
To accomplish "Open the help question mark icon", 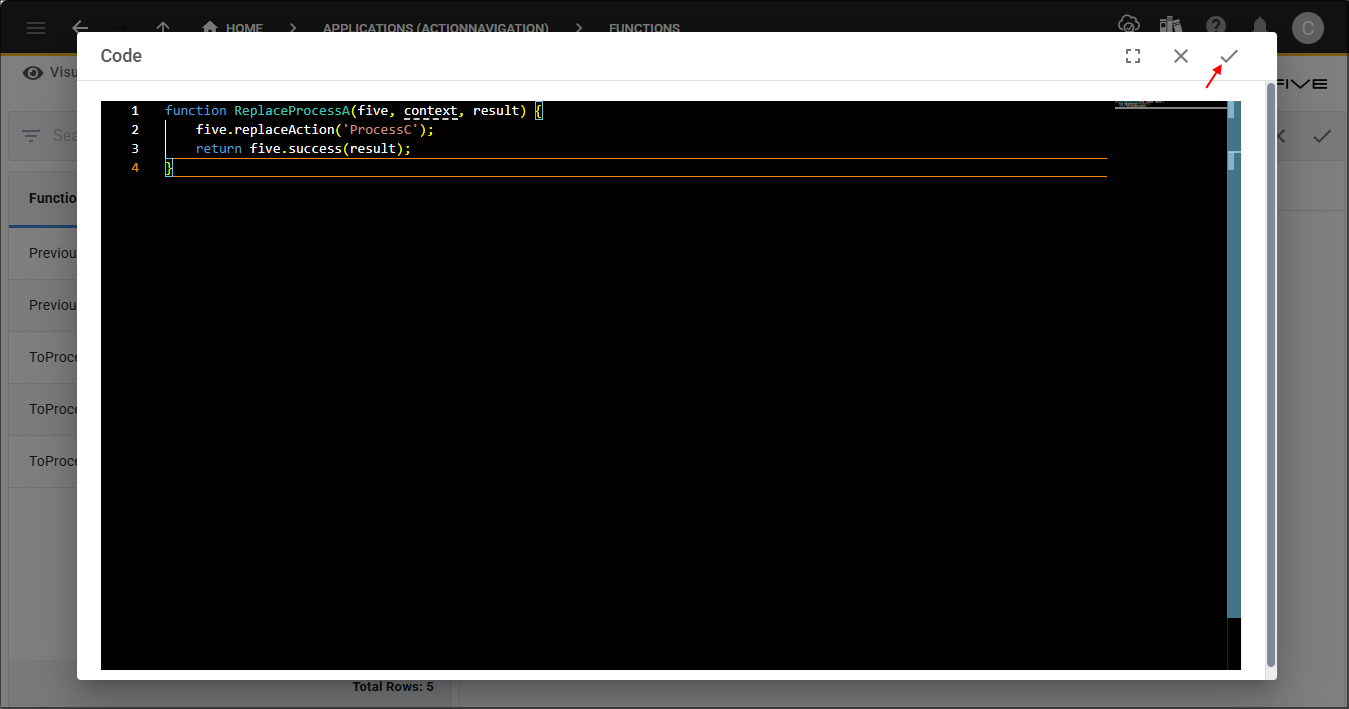I will click(1215, 25).
